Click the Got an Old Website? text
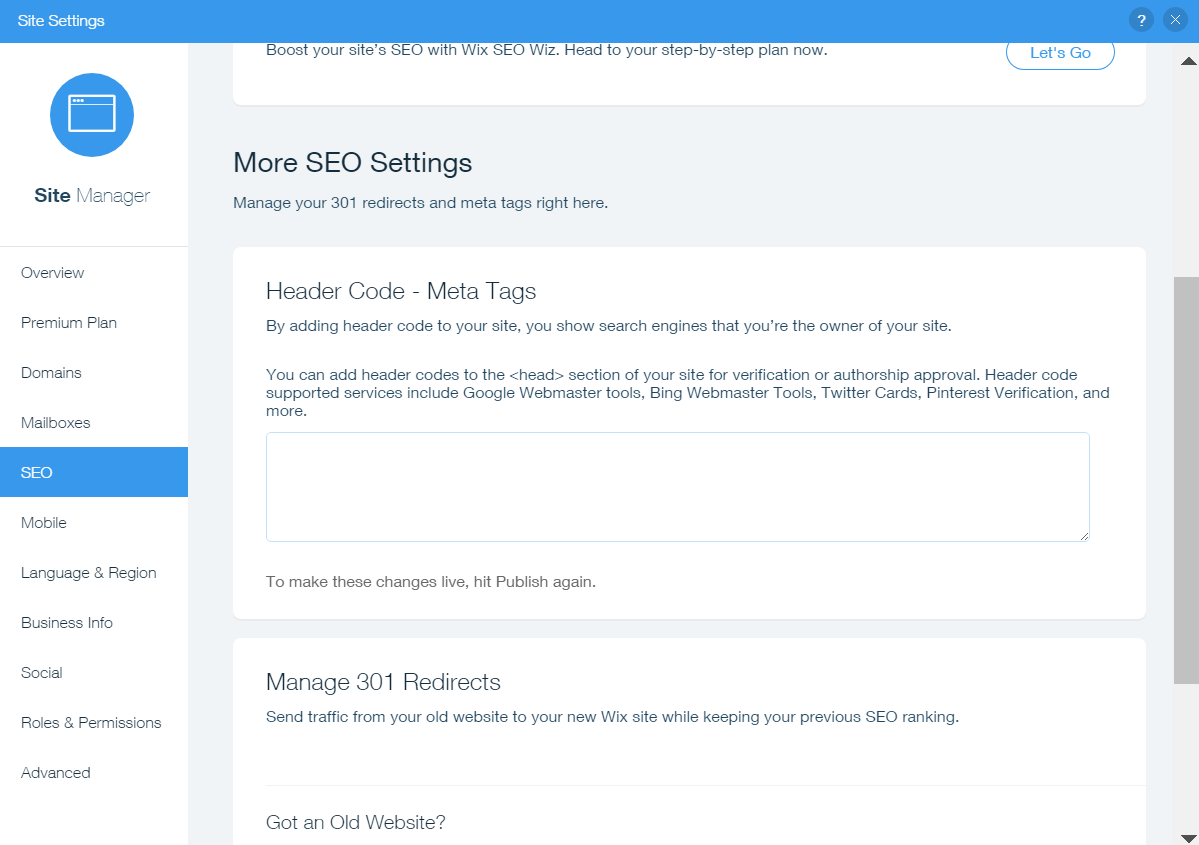The width and height of the screenshot is (1199, 845). click(x=356, y=823)
